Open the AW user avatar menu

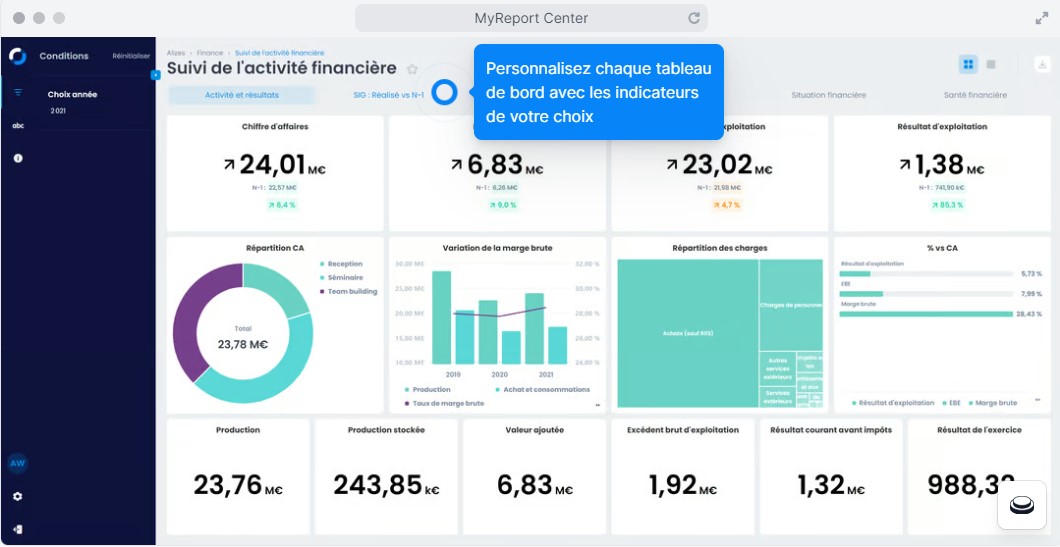[x=18, y=463]
